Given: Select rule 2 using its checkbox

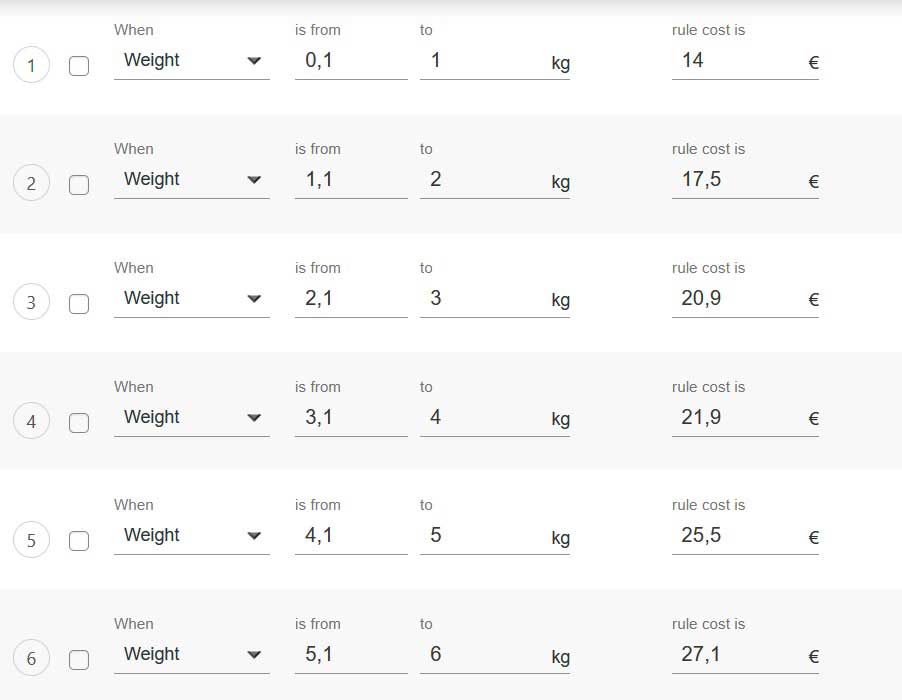Looking at the screenshot, I should coord(79,185).
